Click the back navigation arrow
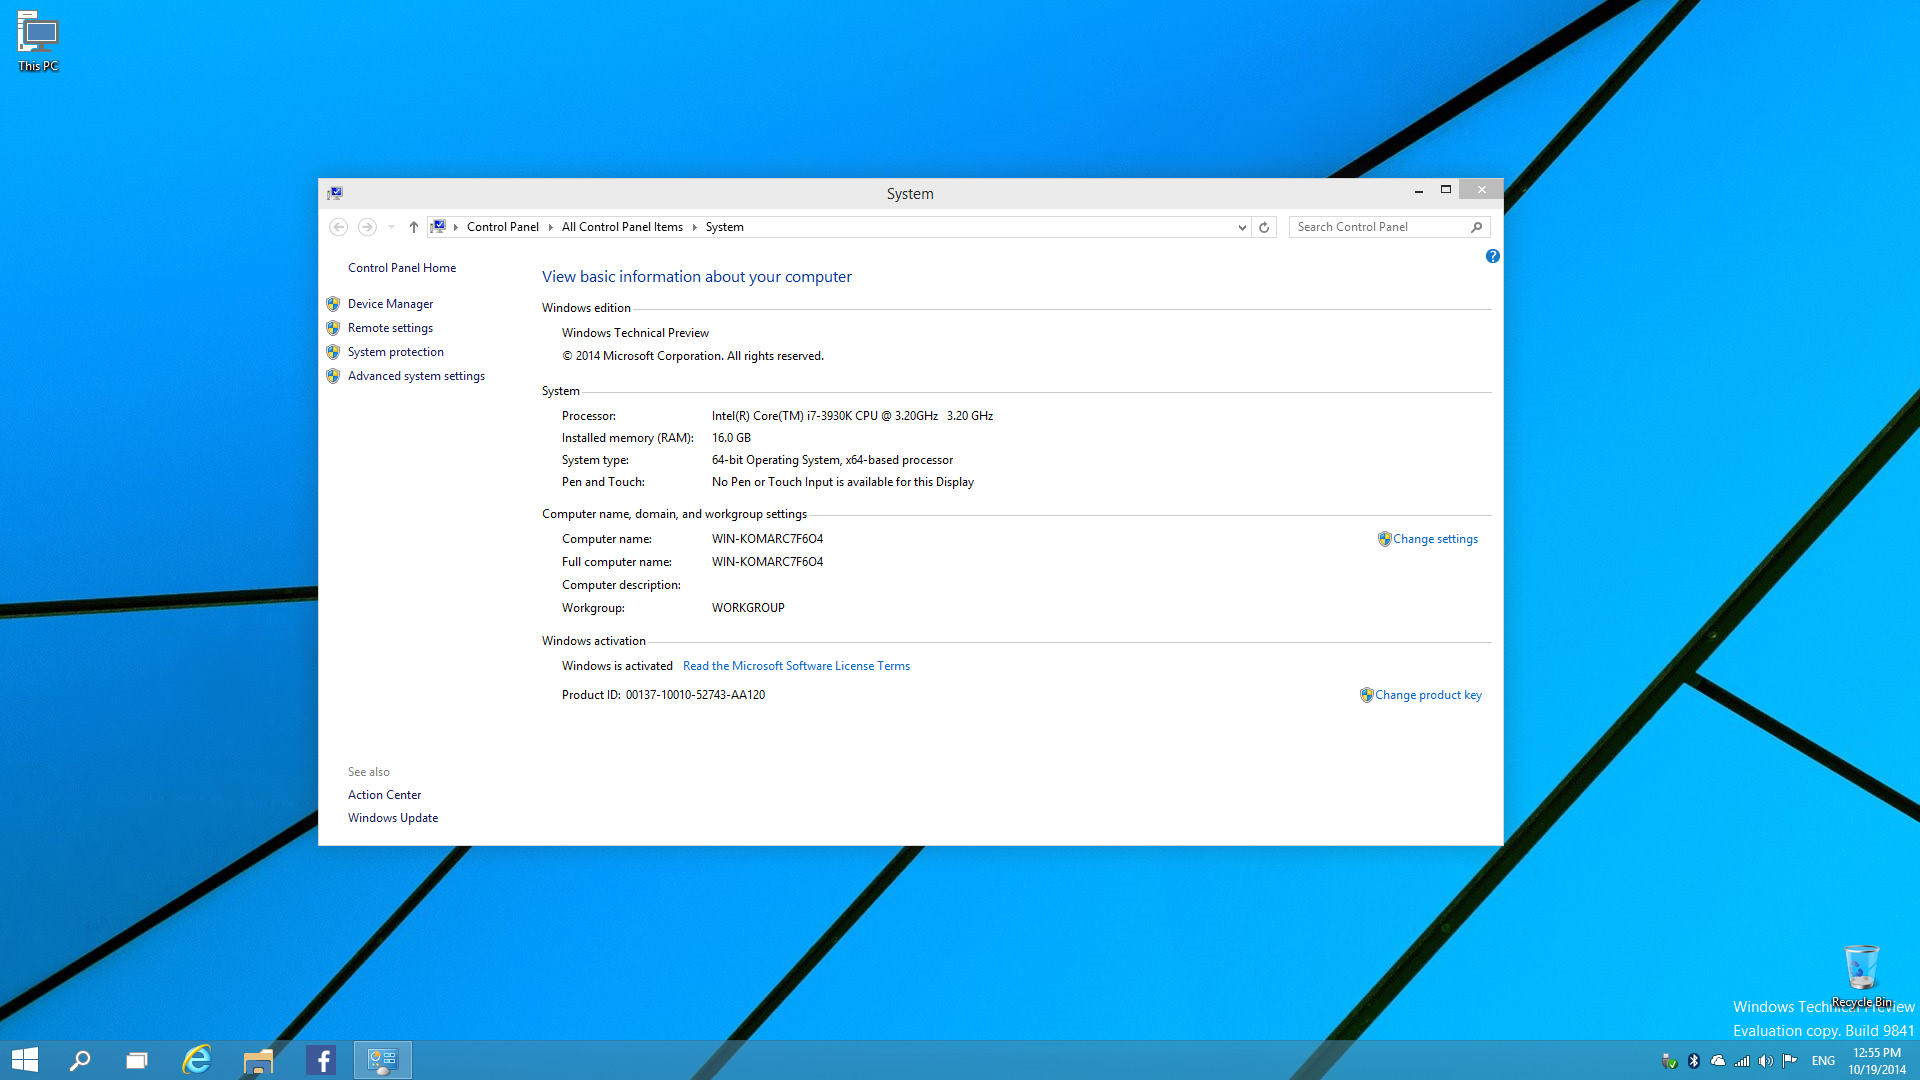Image resolution: width=1920 pixels, height=1080 pixels. (x=338, y=227)
